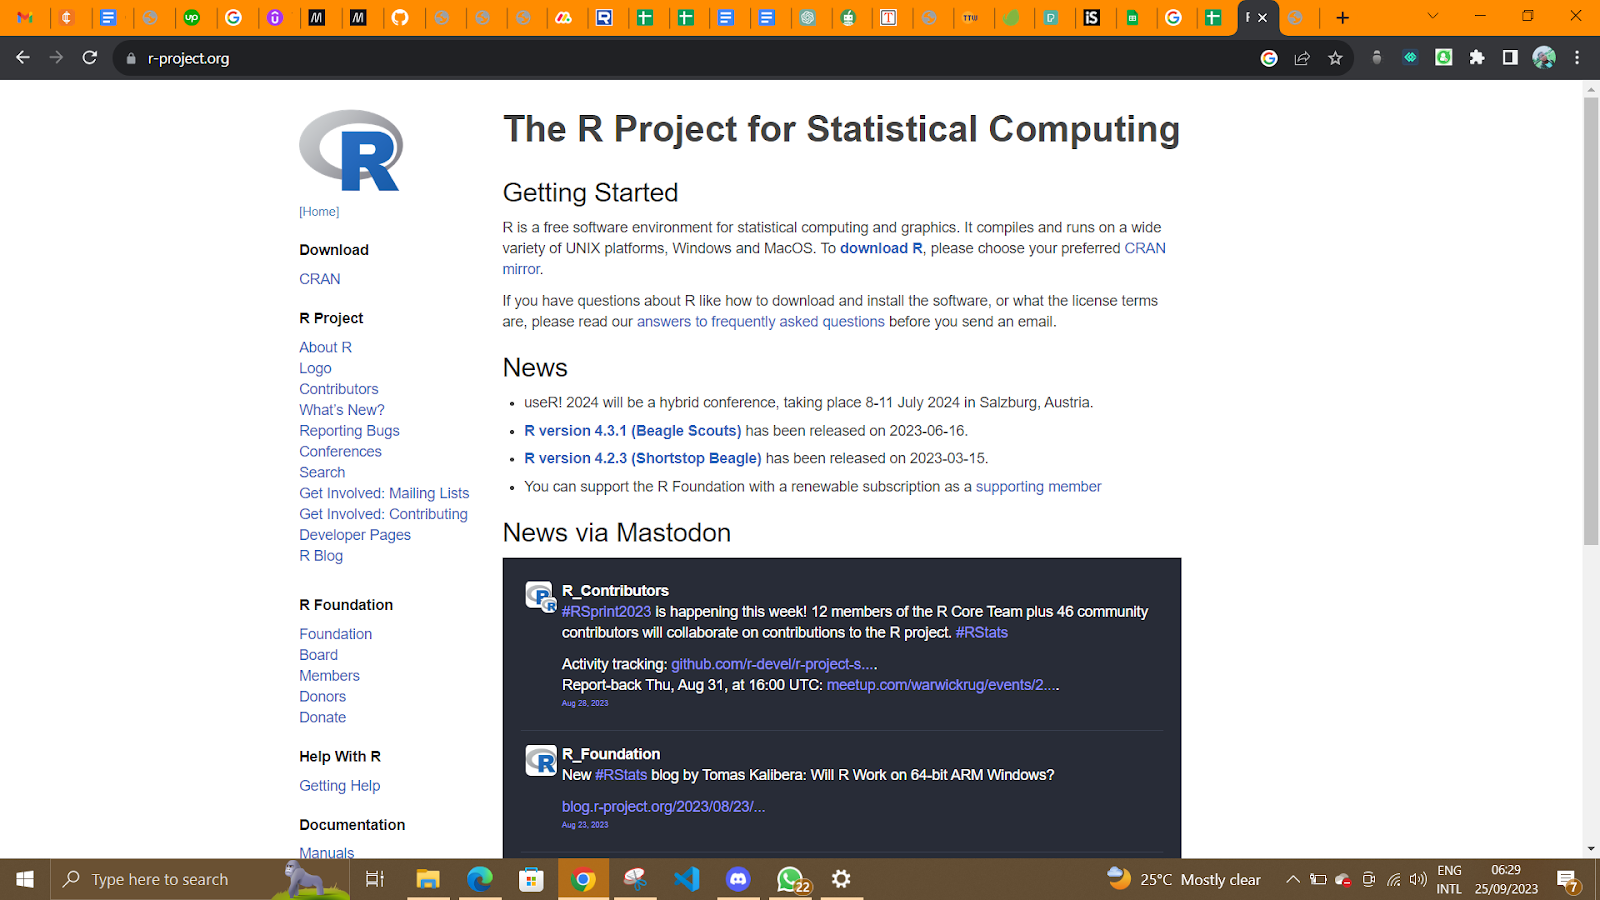Viewport: 1600px width, 900px height.
Task: Open Microsoft Edge from the taskbar
Action: 480,879
